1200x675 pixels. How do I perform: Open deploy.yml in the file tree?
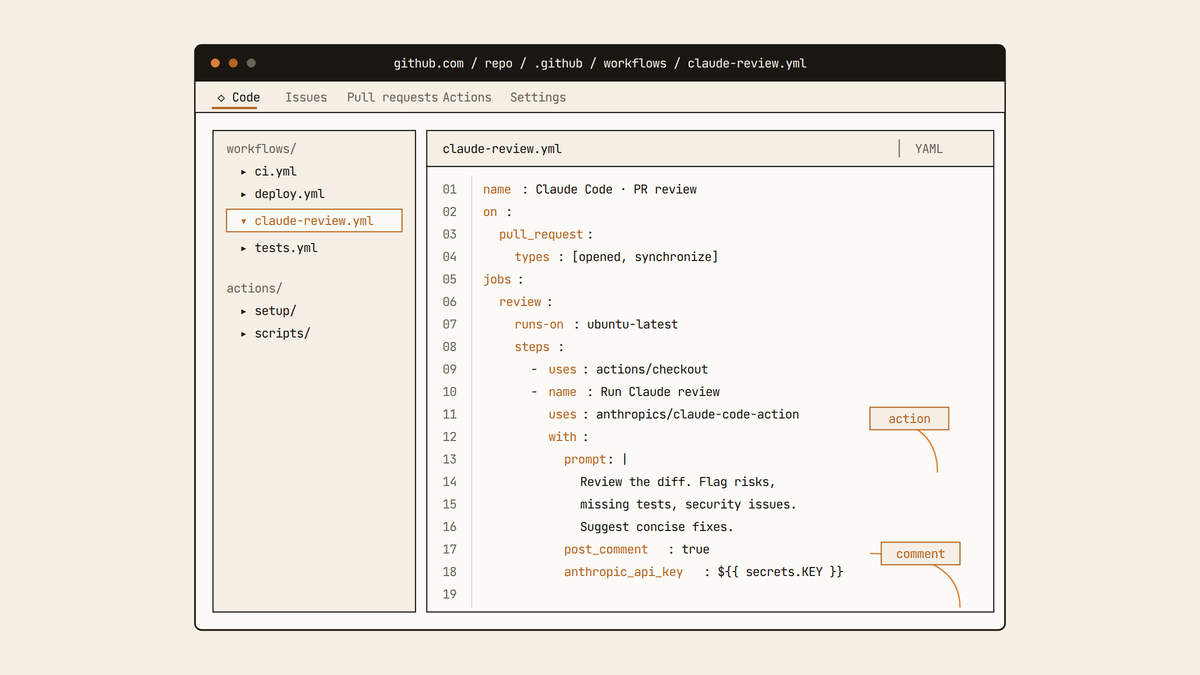[x=290, y=194]
